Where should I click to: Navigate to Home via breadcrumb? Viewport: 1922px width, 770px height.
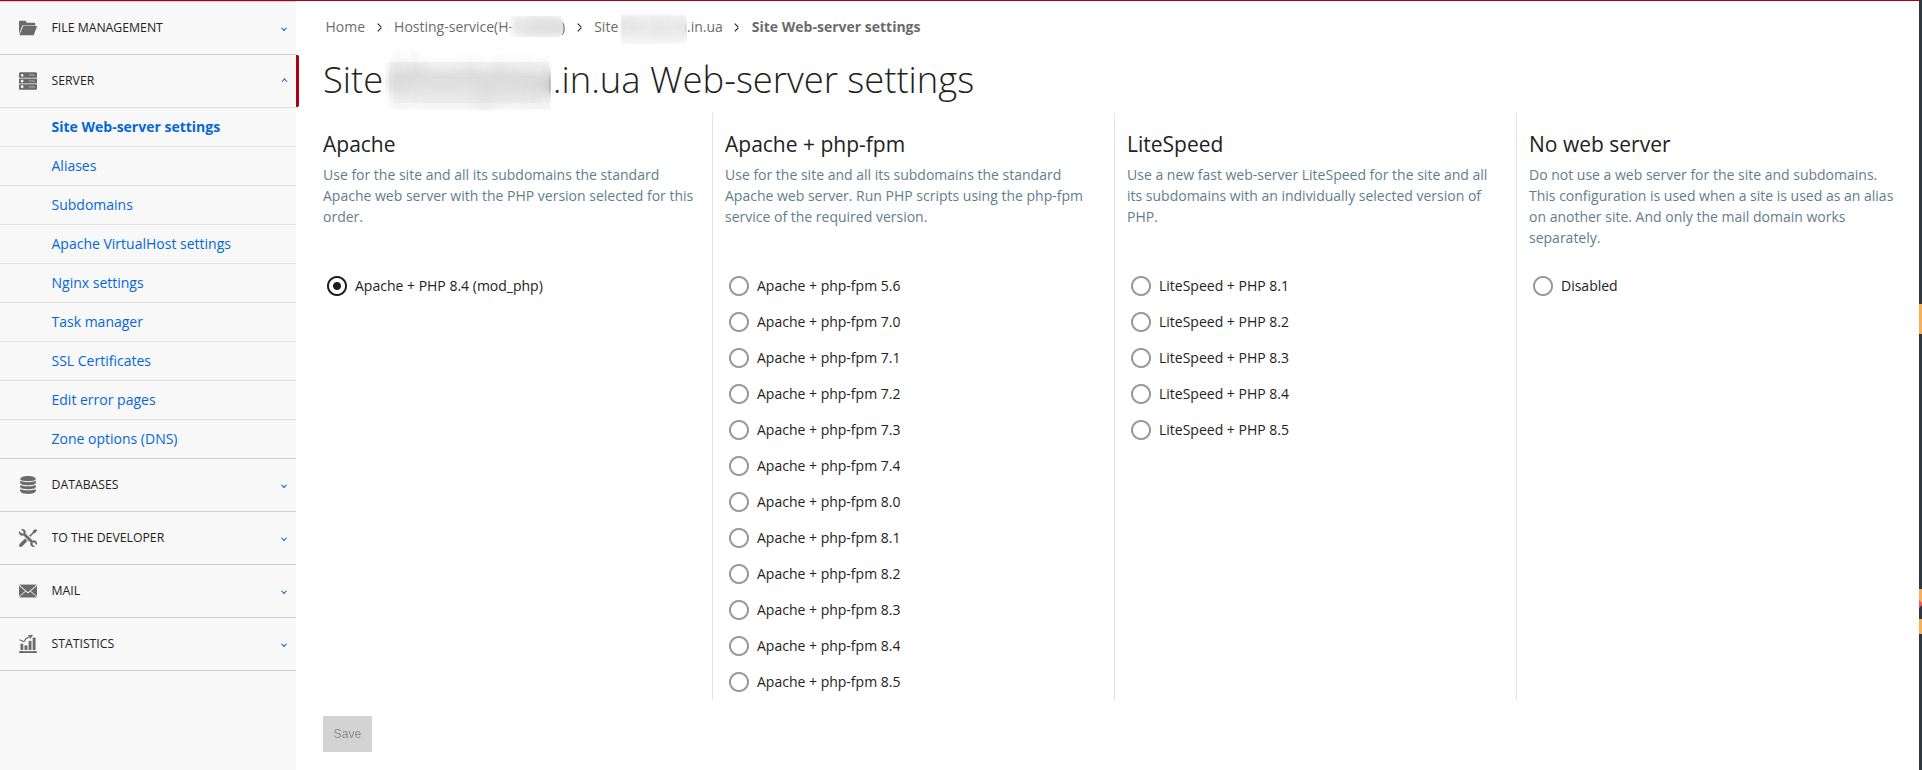pyautogui.click(x=345, y=27)
